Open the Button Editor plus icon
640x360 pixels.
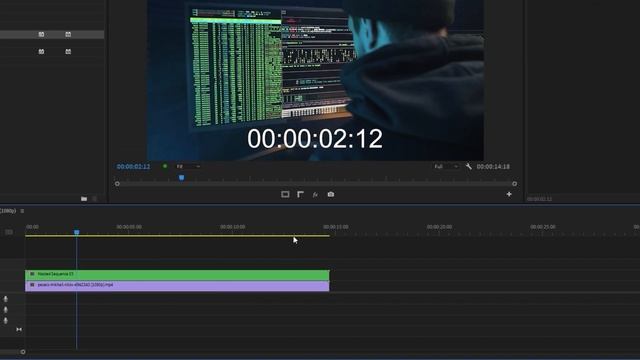tap(509, 194)
